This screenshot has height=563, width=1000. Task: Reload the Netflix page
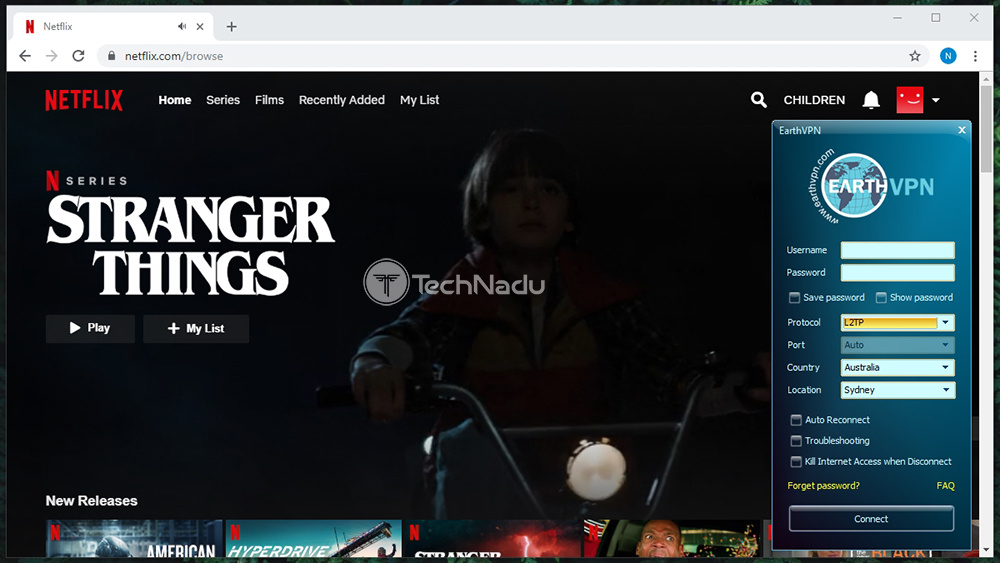[78, 56]
